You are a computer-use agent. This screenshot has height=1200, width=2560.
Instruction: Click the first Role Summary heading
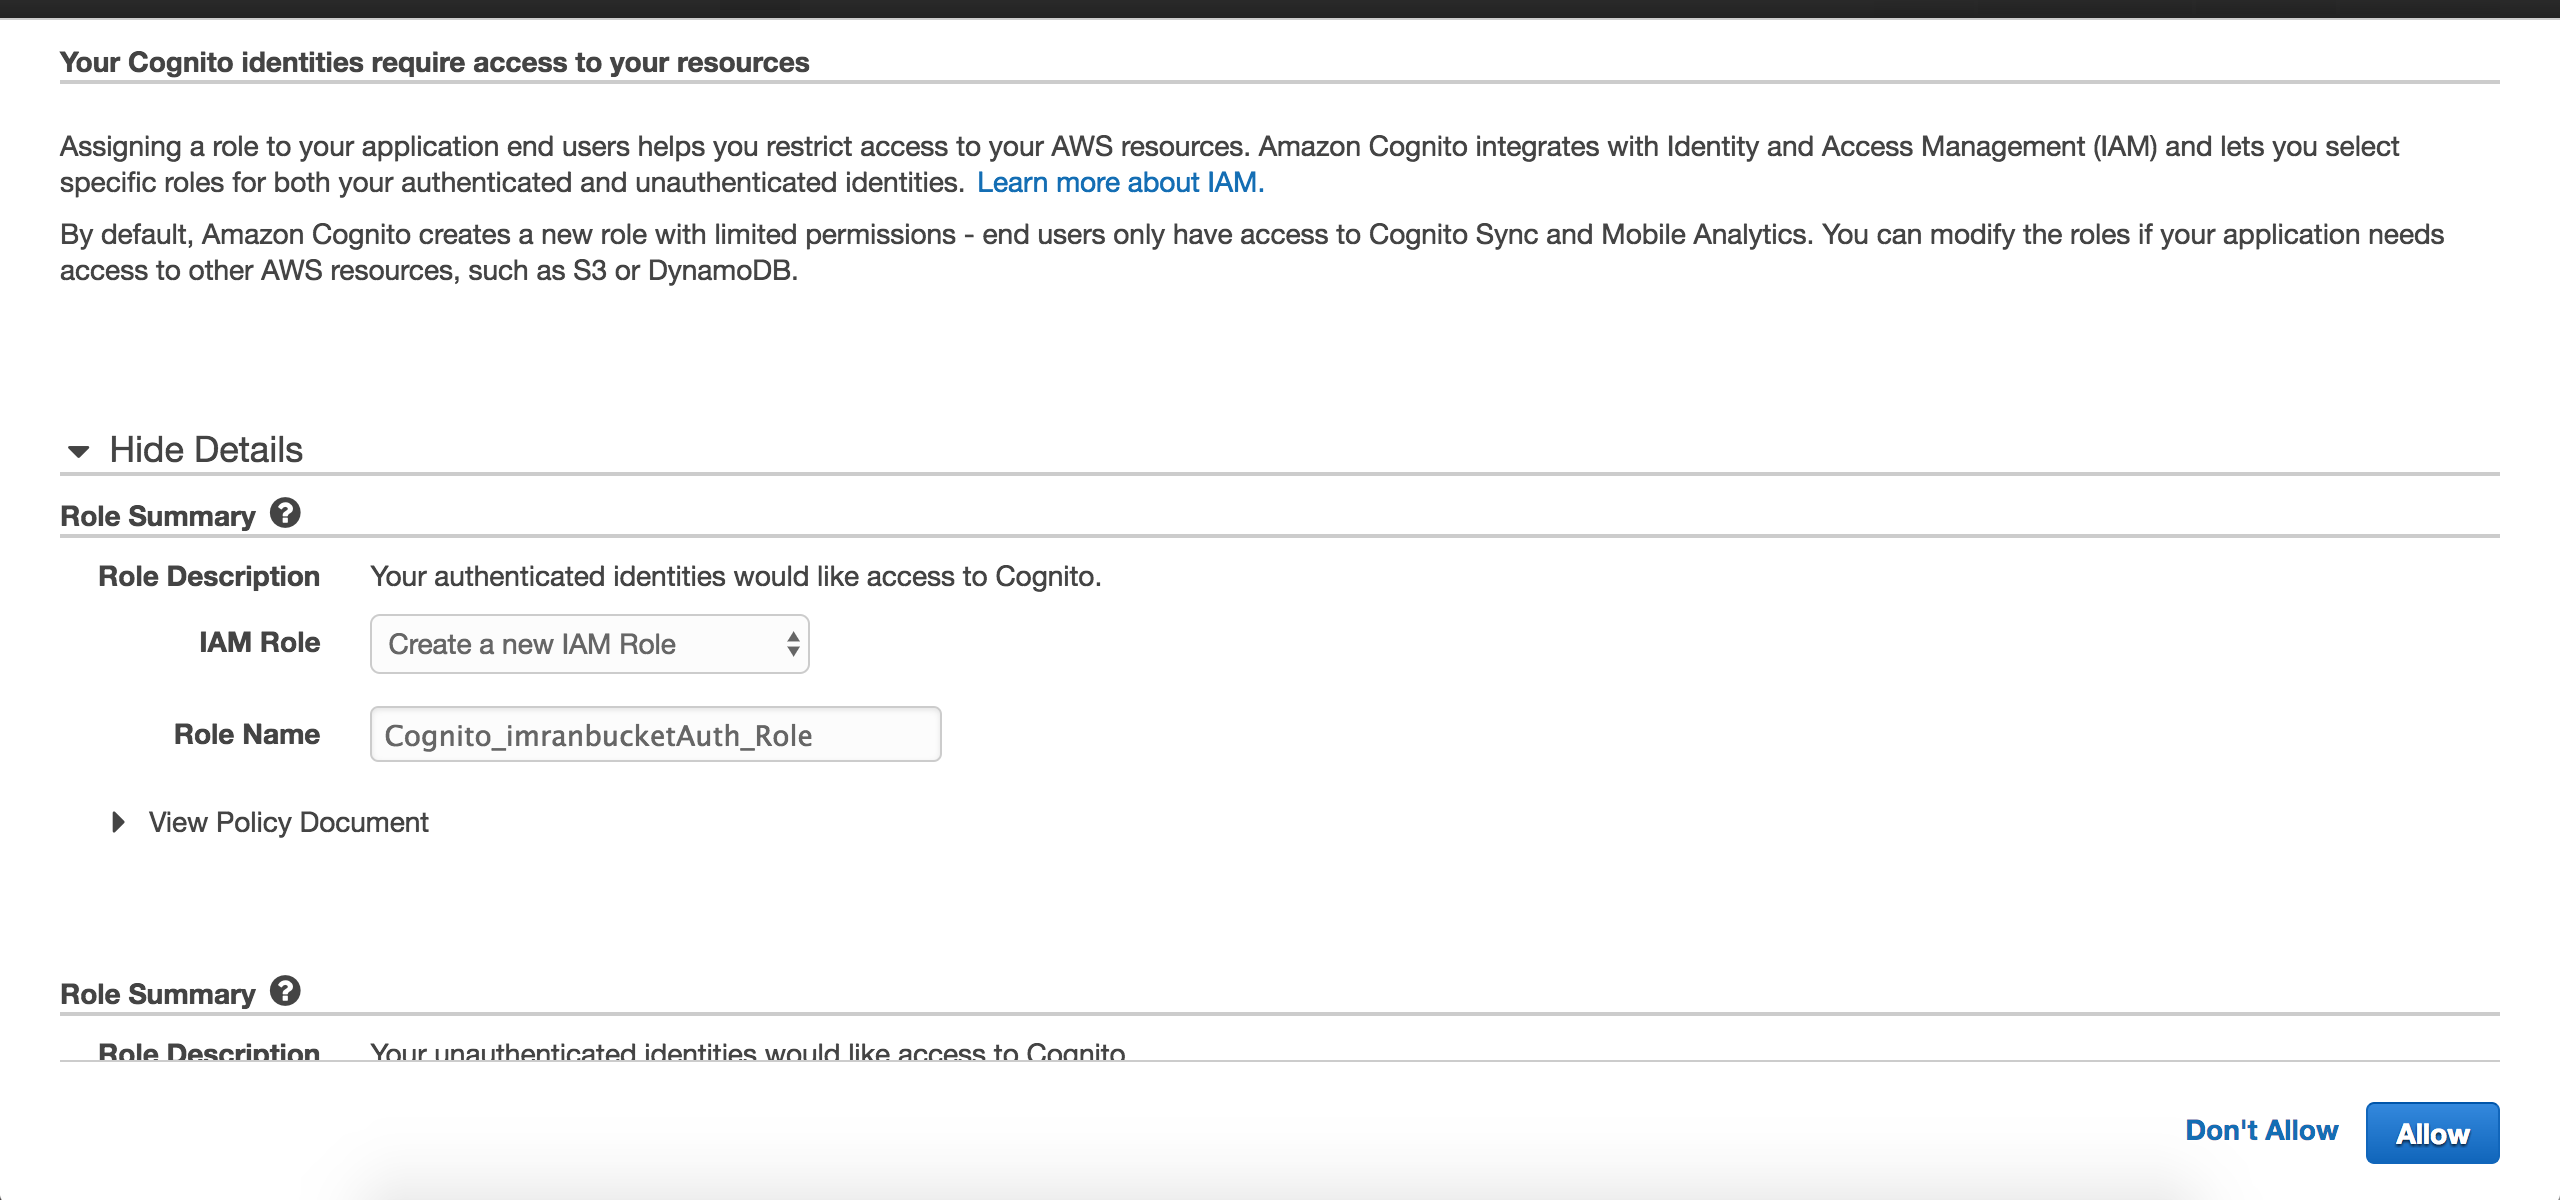158,516
